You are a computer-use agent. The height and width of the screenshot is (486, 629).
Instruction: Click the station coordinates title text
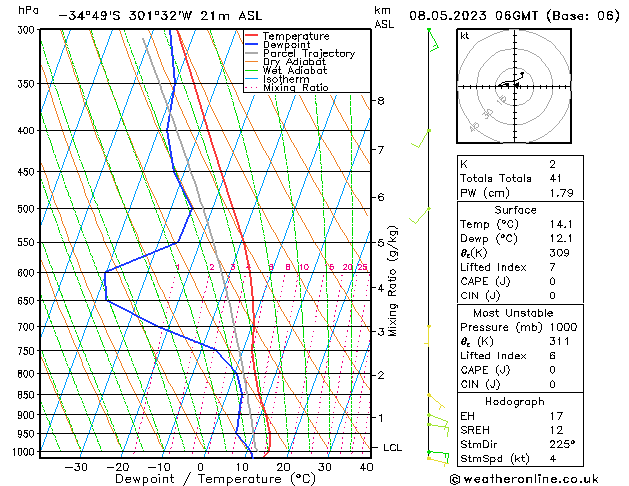160,16
